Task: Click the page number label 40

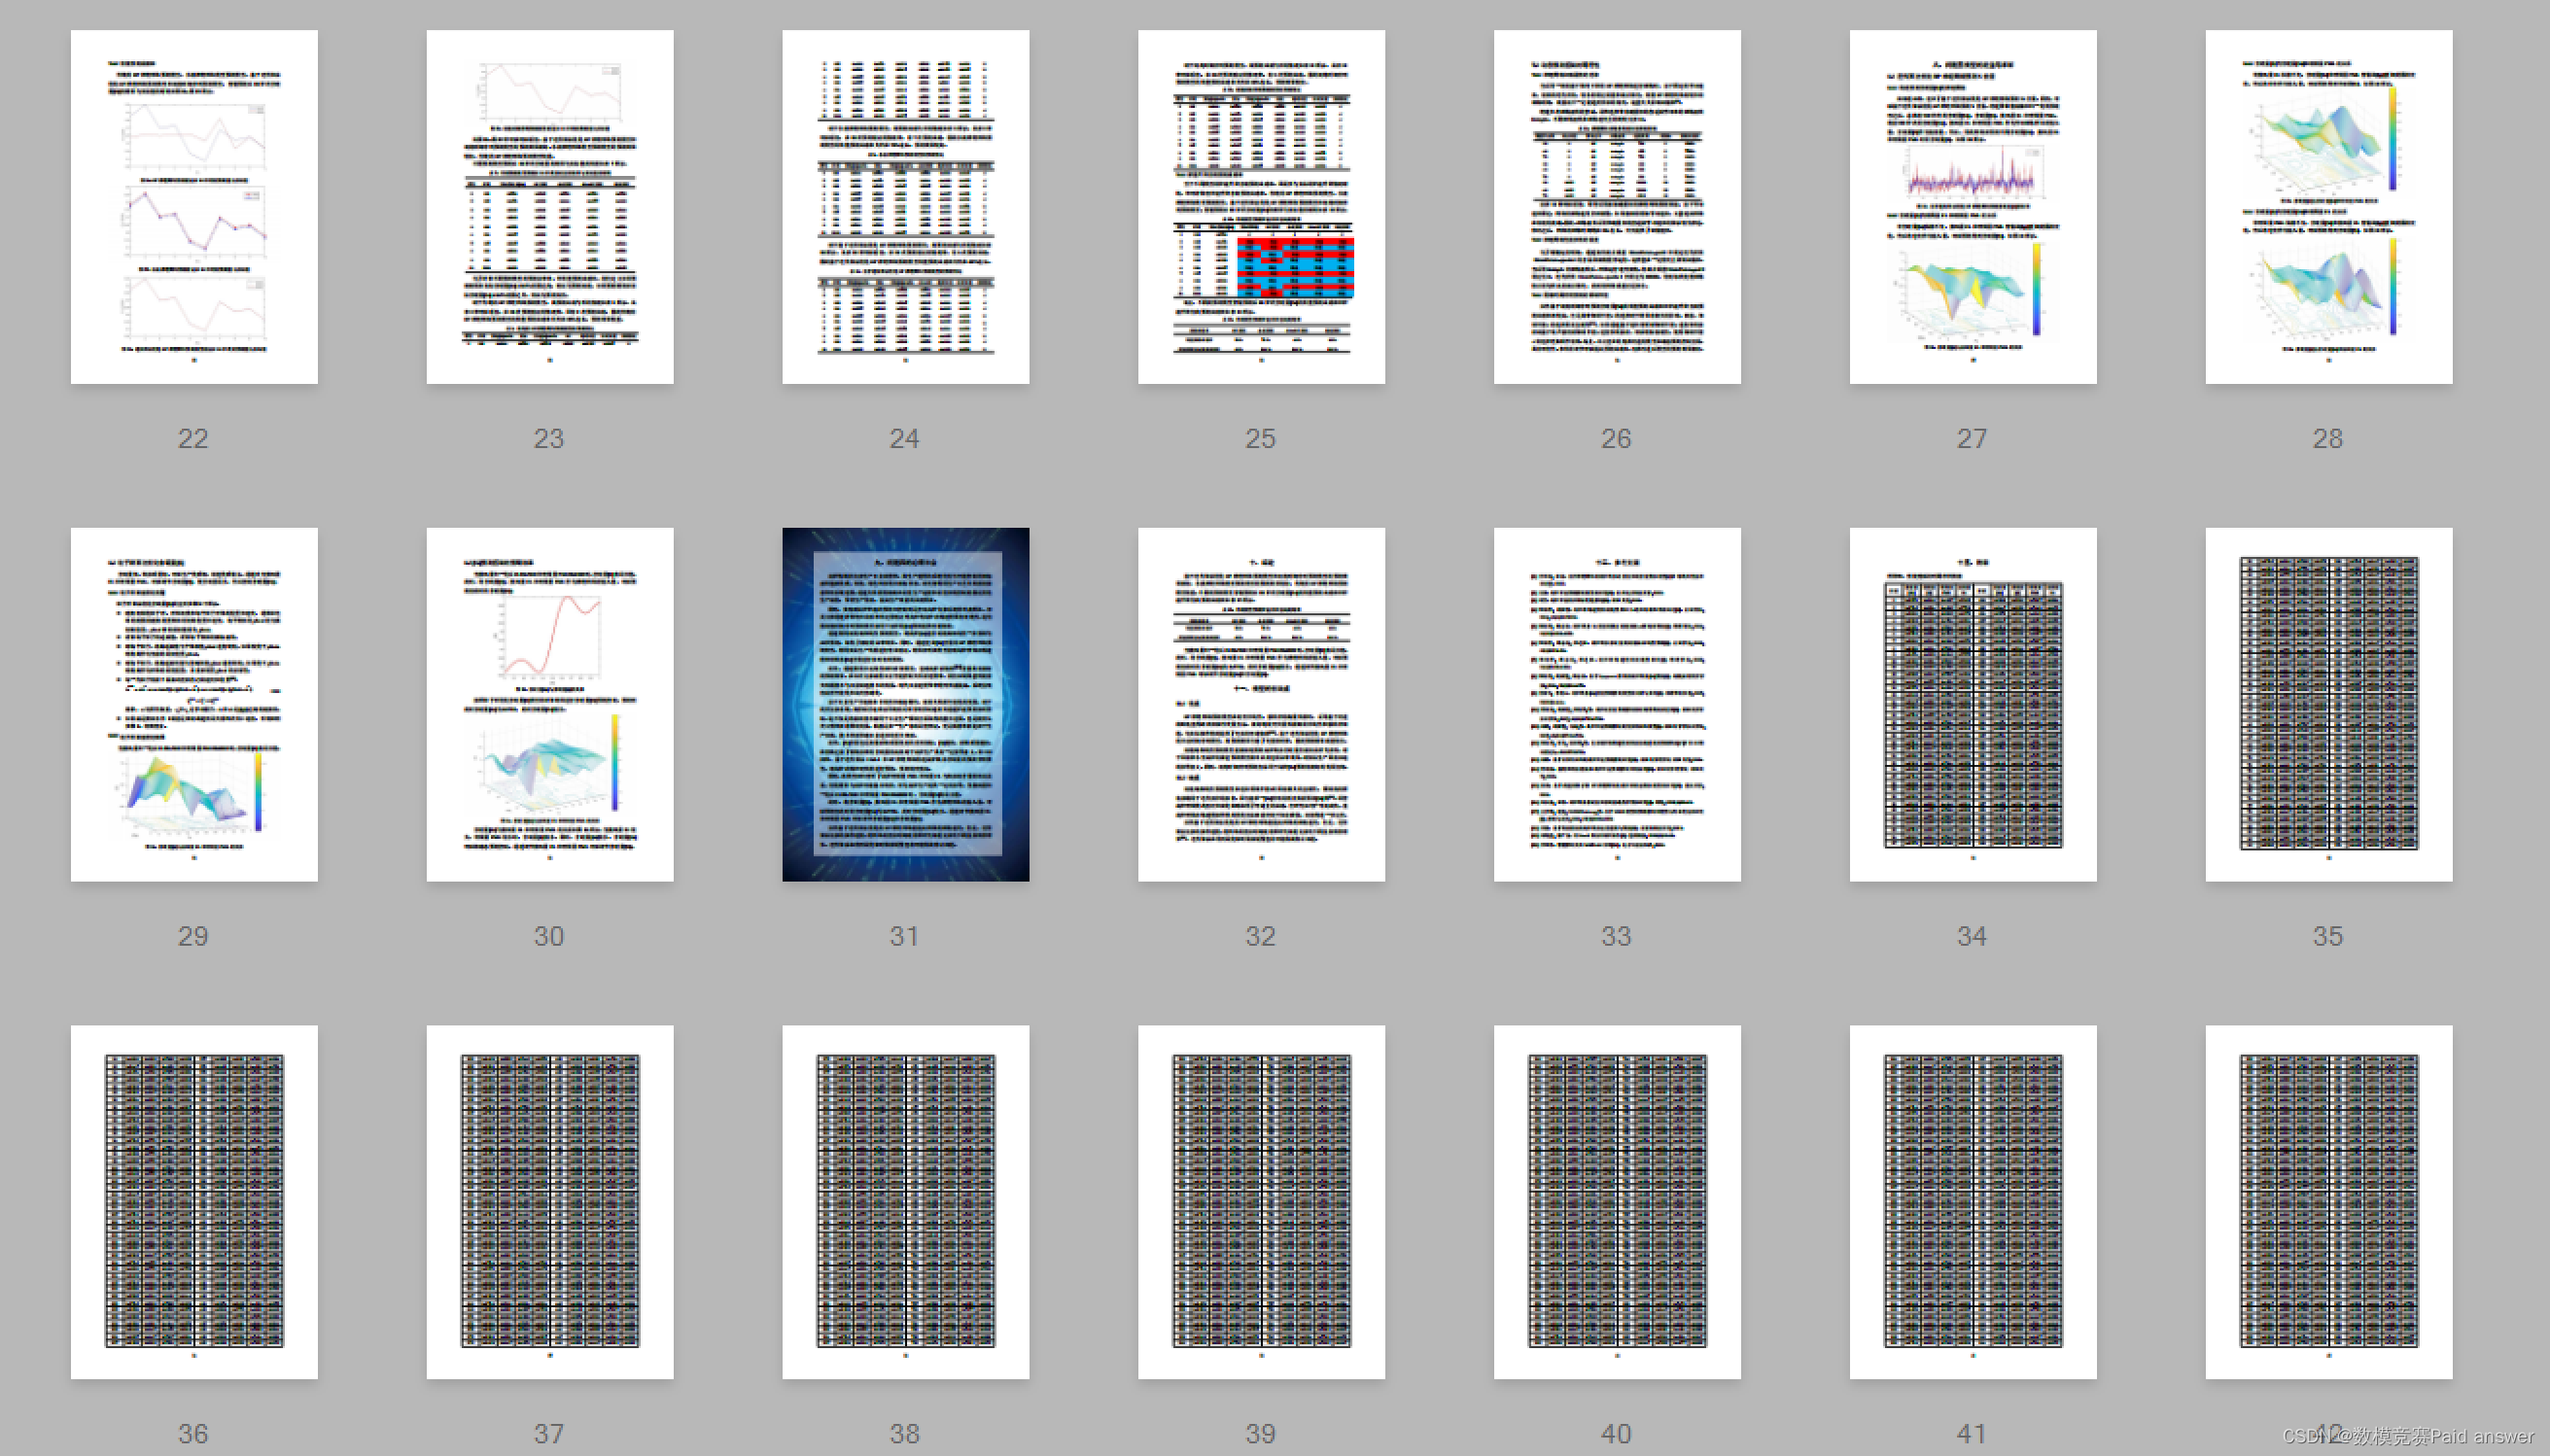Action: pos(1617,1434)
